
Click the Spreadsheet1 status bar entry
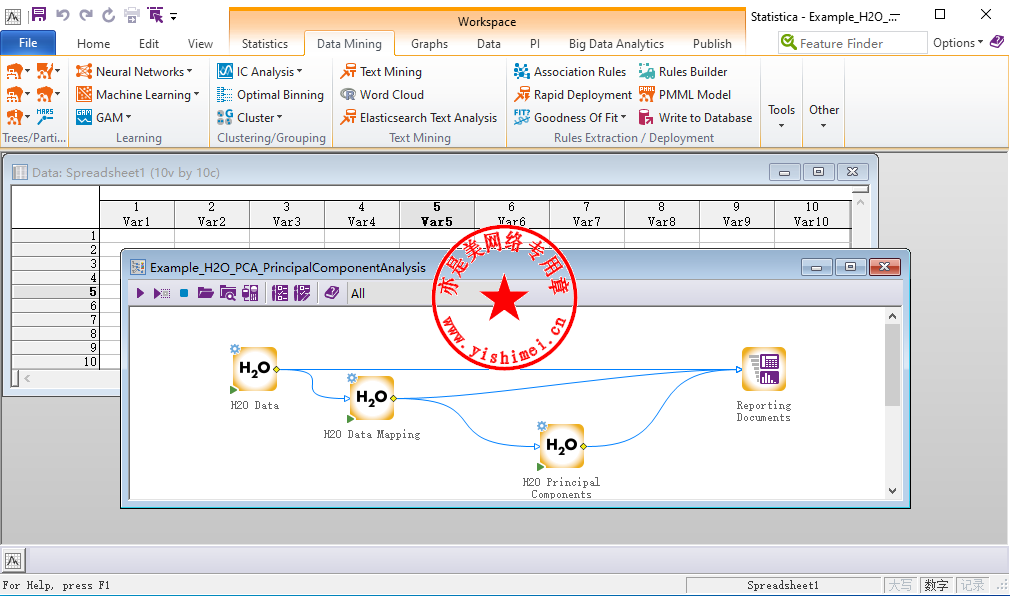click(x=783, y=585)
